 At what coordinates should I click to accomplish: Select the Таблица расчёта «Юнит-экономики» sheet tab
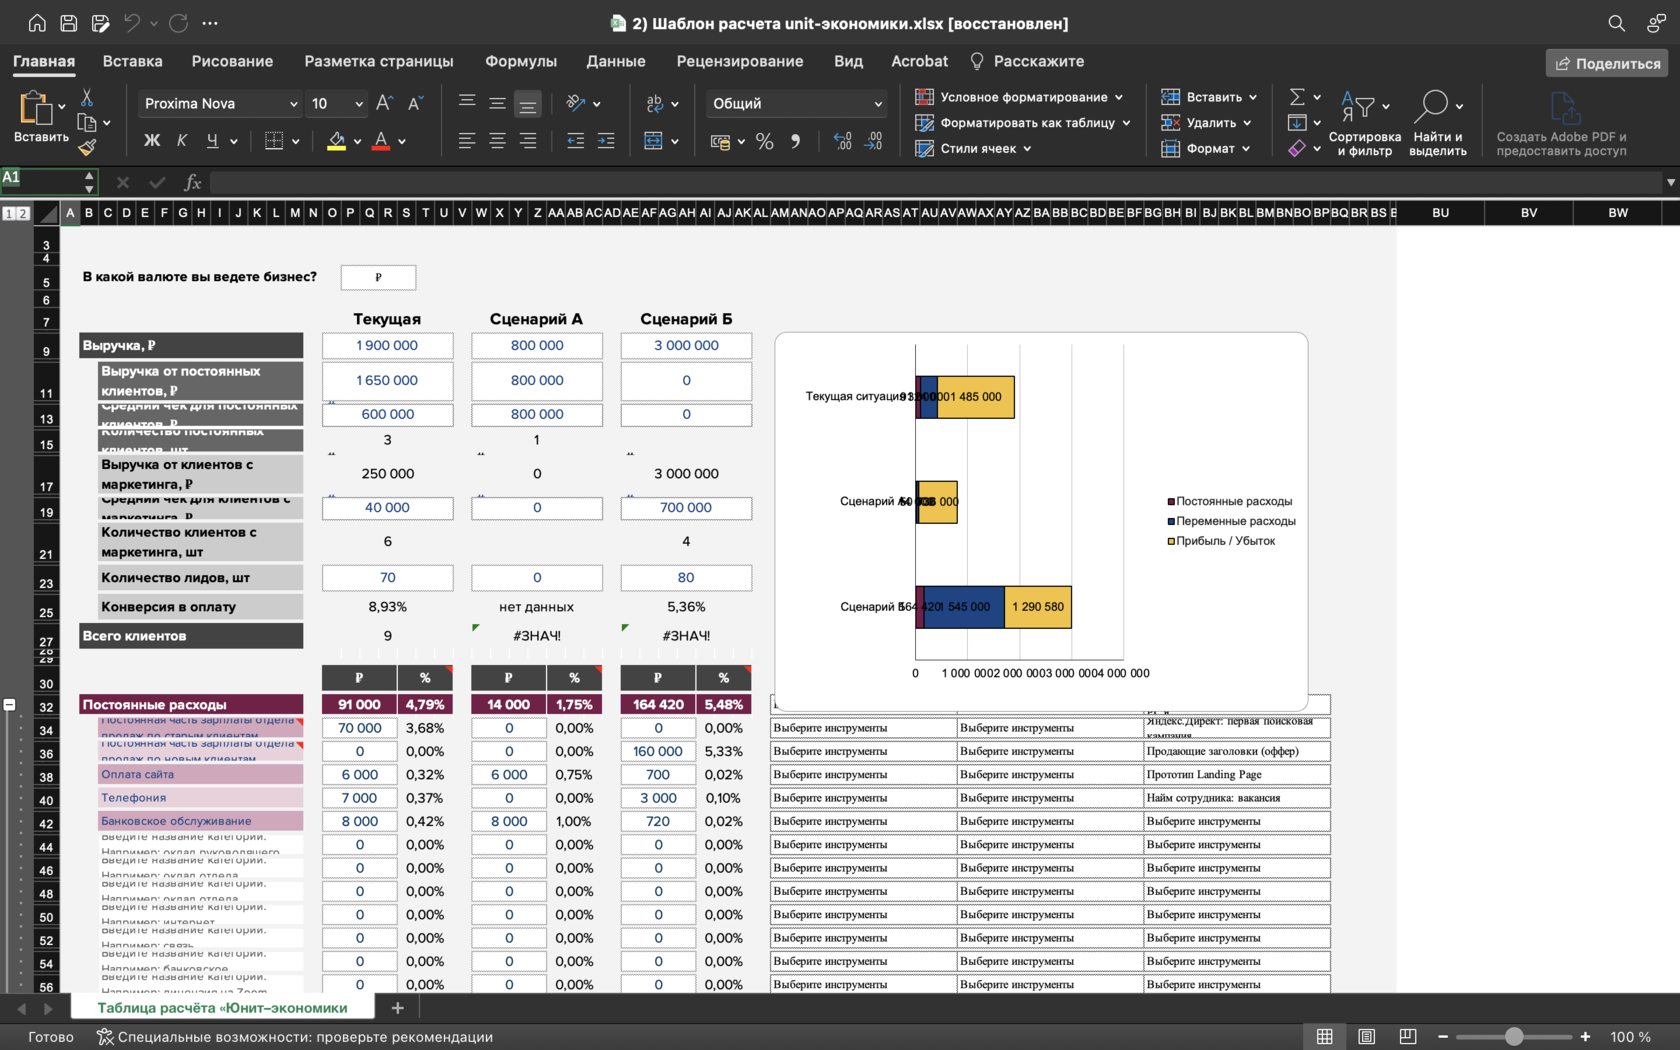tap(222, 1008)
